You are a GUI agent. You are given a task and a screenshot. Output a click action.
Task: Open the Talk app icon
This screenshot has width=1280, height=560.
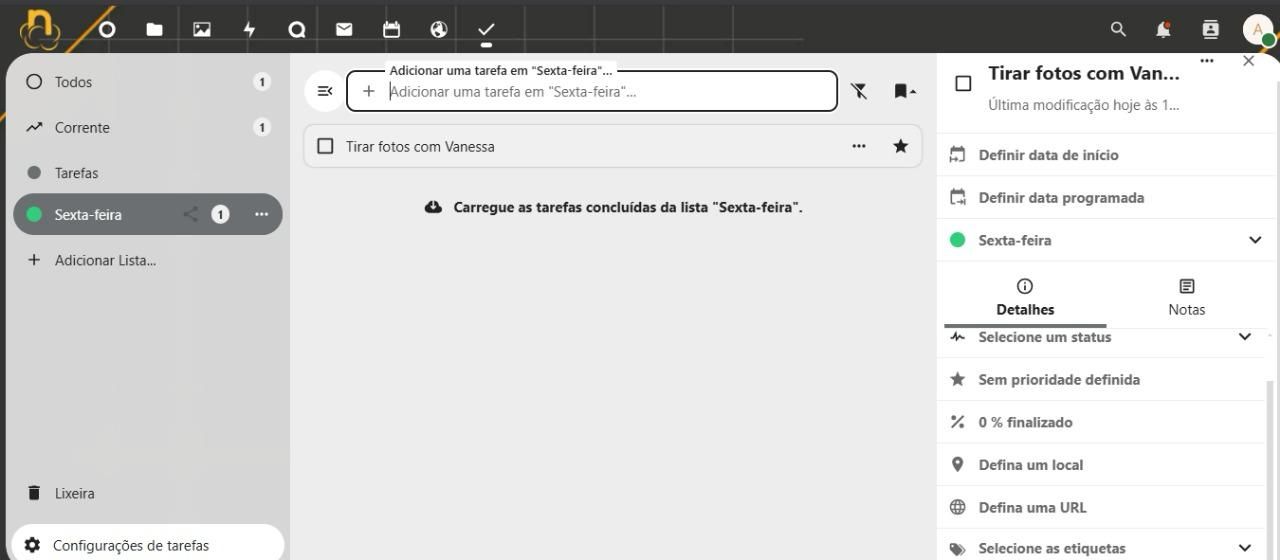coord(297,30)
